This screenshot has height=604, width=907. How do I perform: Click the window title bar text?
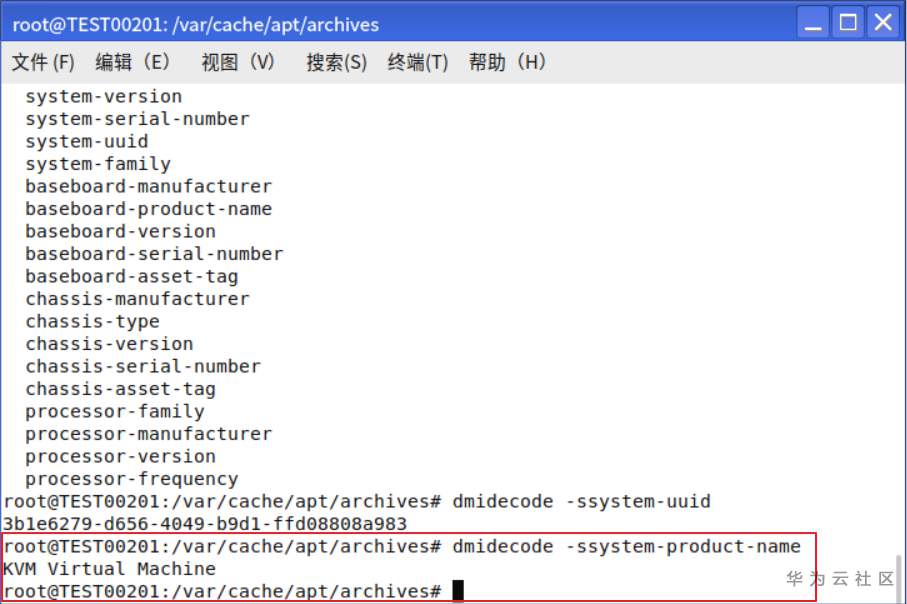[196, 24]
